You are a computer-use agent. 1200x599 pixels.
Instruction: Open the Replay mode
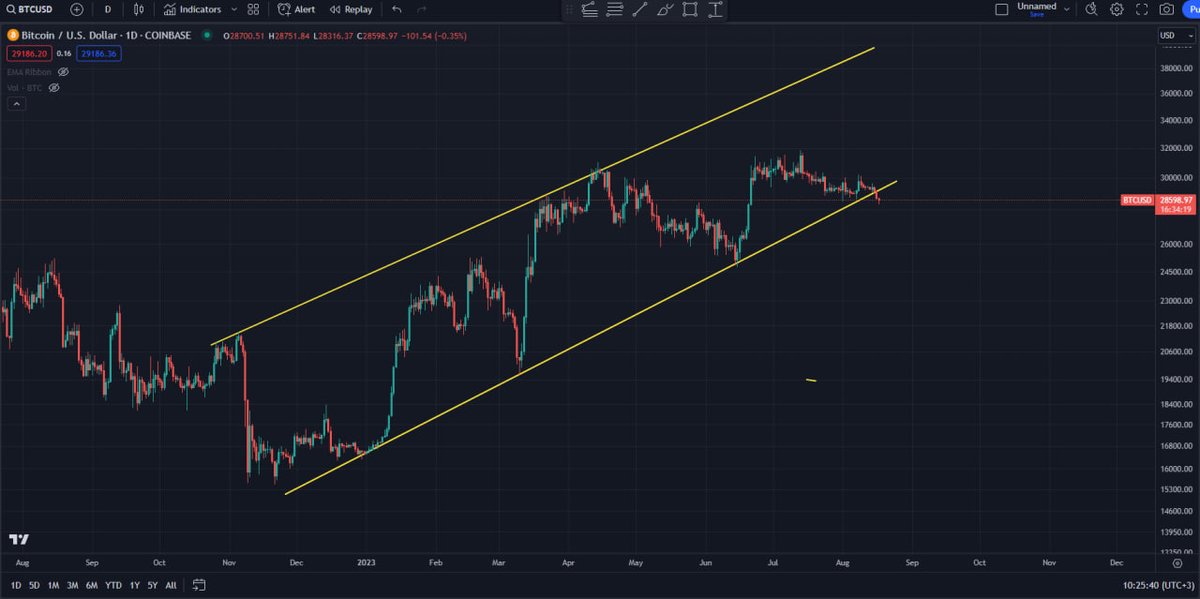pos(350,9)
